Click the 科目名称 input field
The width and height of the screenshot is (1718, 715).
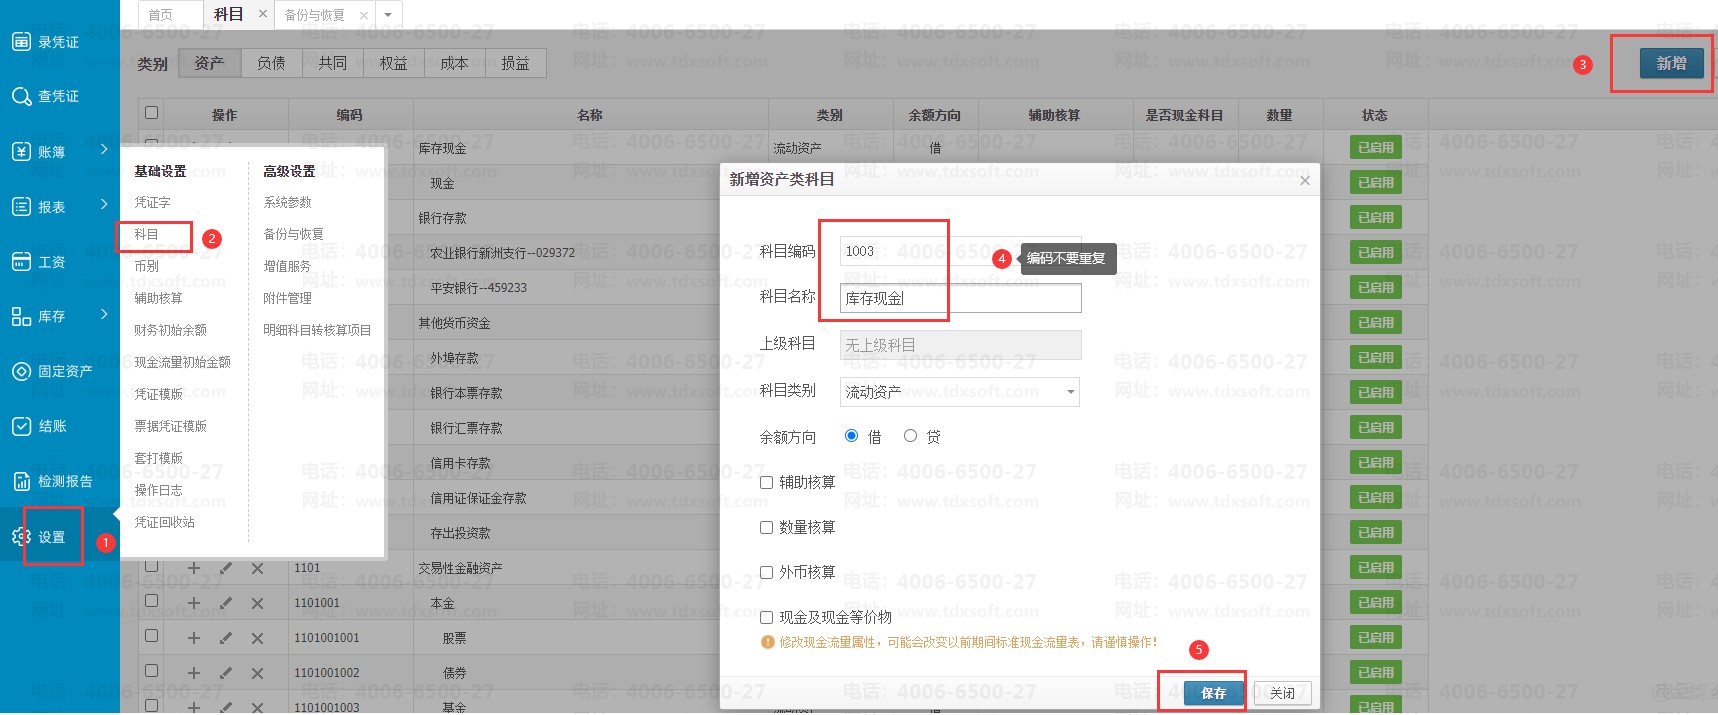[x=959, y=298]
